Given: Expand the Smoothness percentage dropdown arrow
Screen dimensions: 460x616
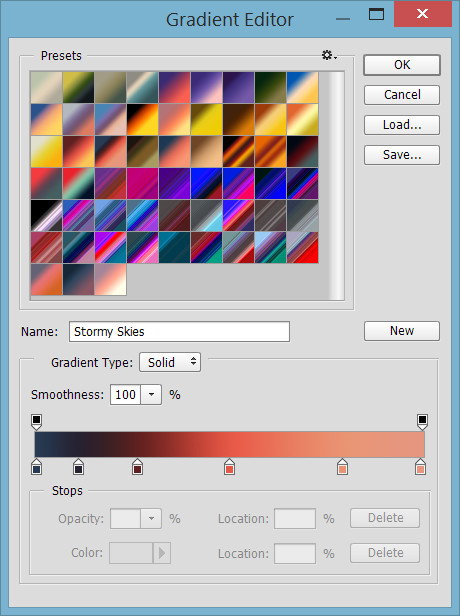Looking at the screenshot, I should click(151, 394).
